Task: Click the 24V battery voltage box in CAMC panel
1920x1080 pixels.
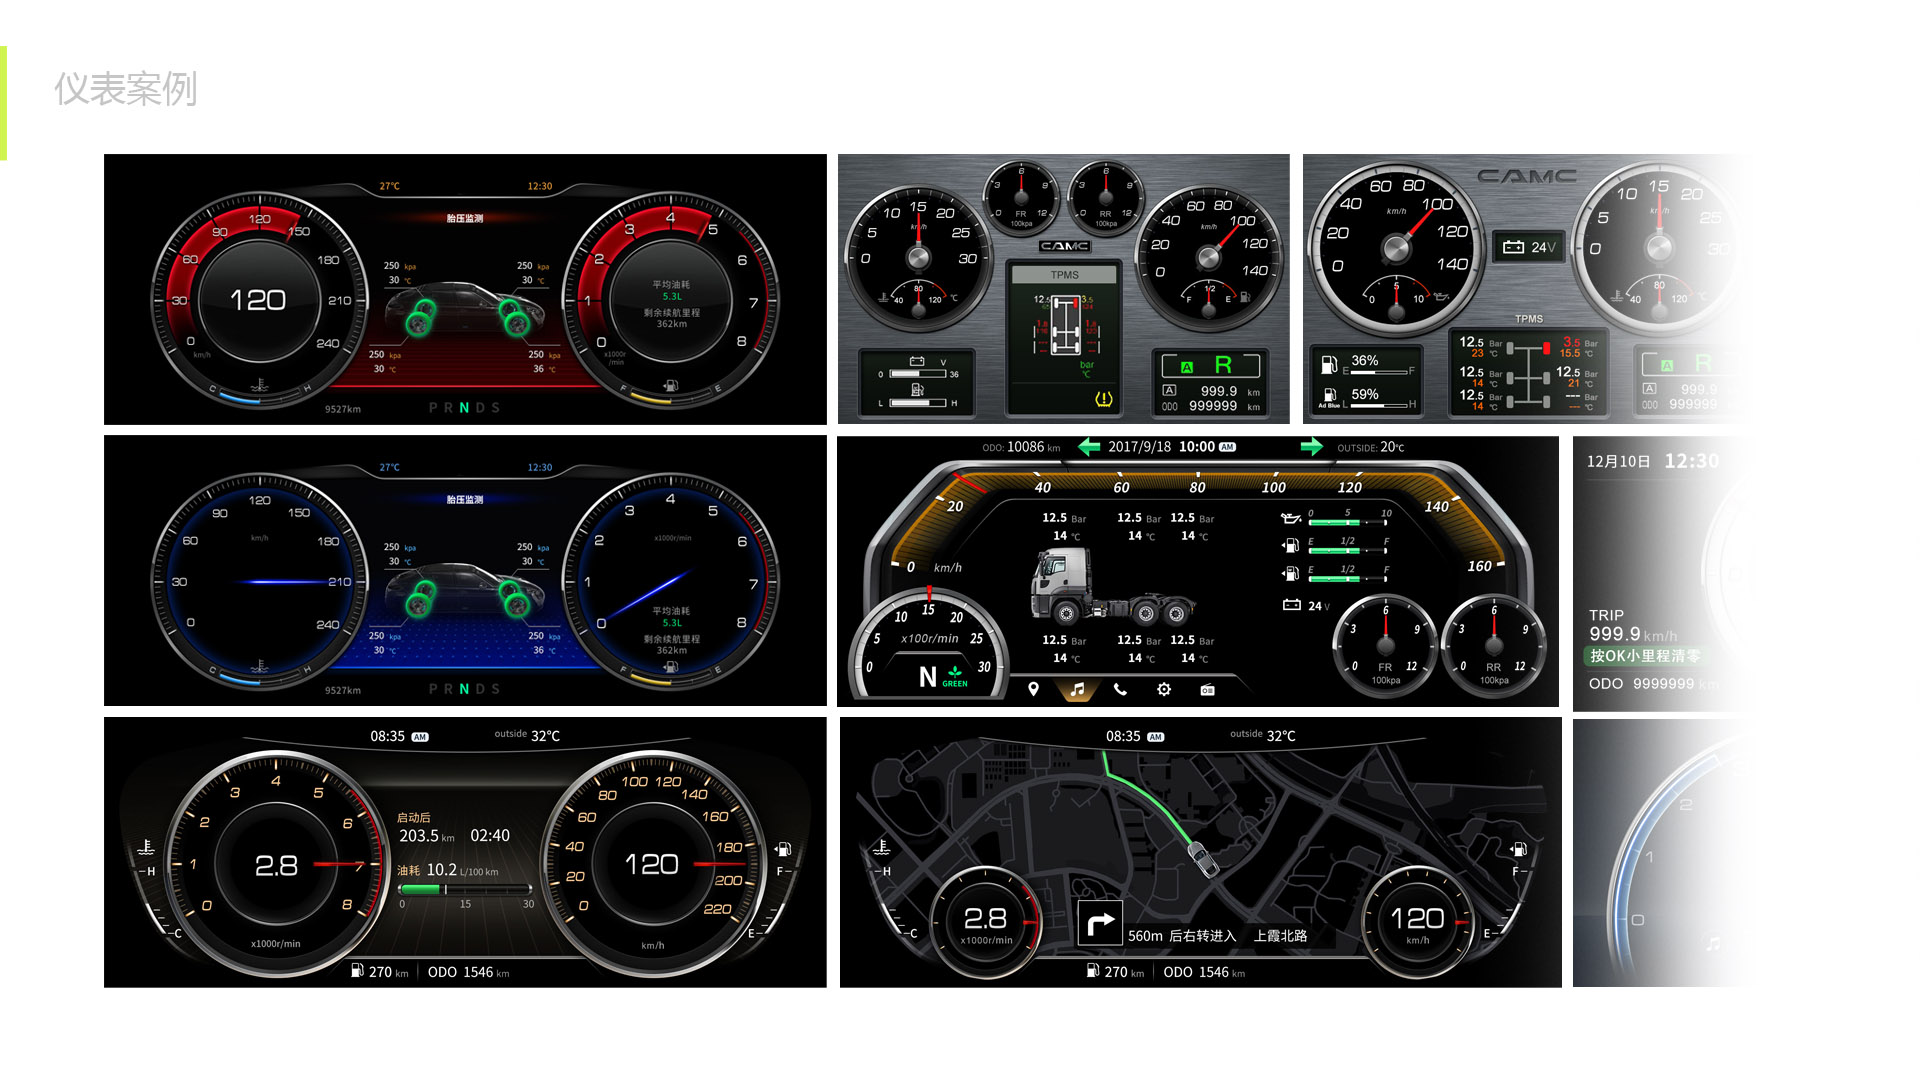Action: click(1529, 247)
